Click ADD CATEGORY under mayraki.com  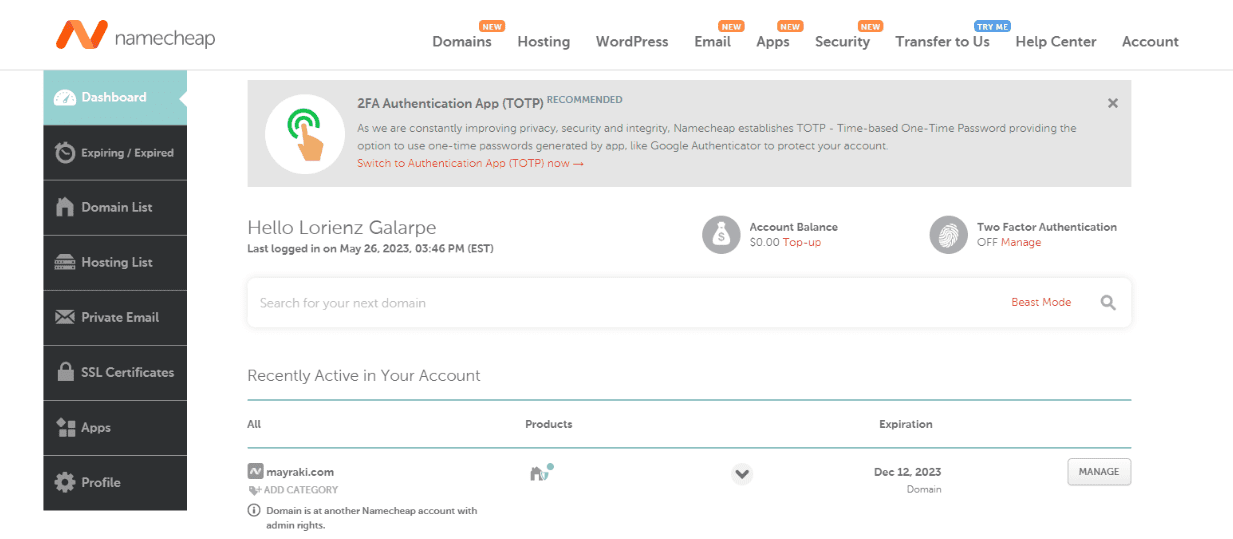click(x=294, y=490)
